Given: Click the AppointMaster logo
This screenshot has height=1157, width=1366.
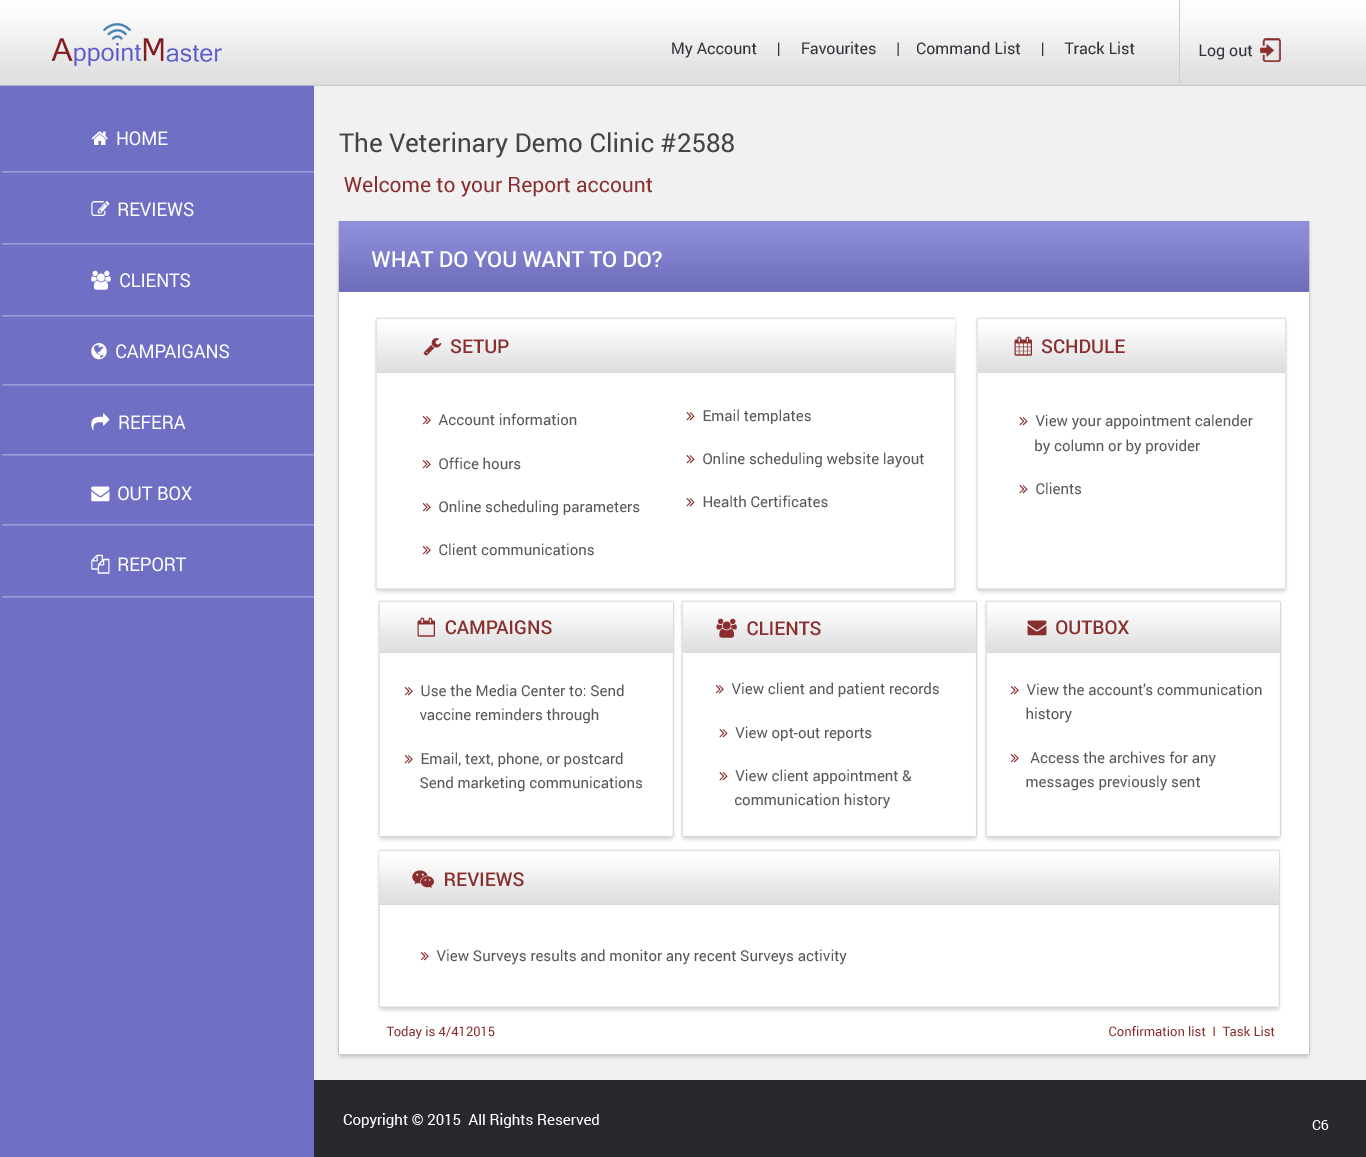Looking at the screenshot, I should click(x=137, y=45).
